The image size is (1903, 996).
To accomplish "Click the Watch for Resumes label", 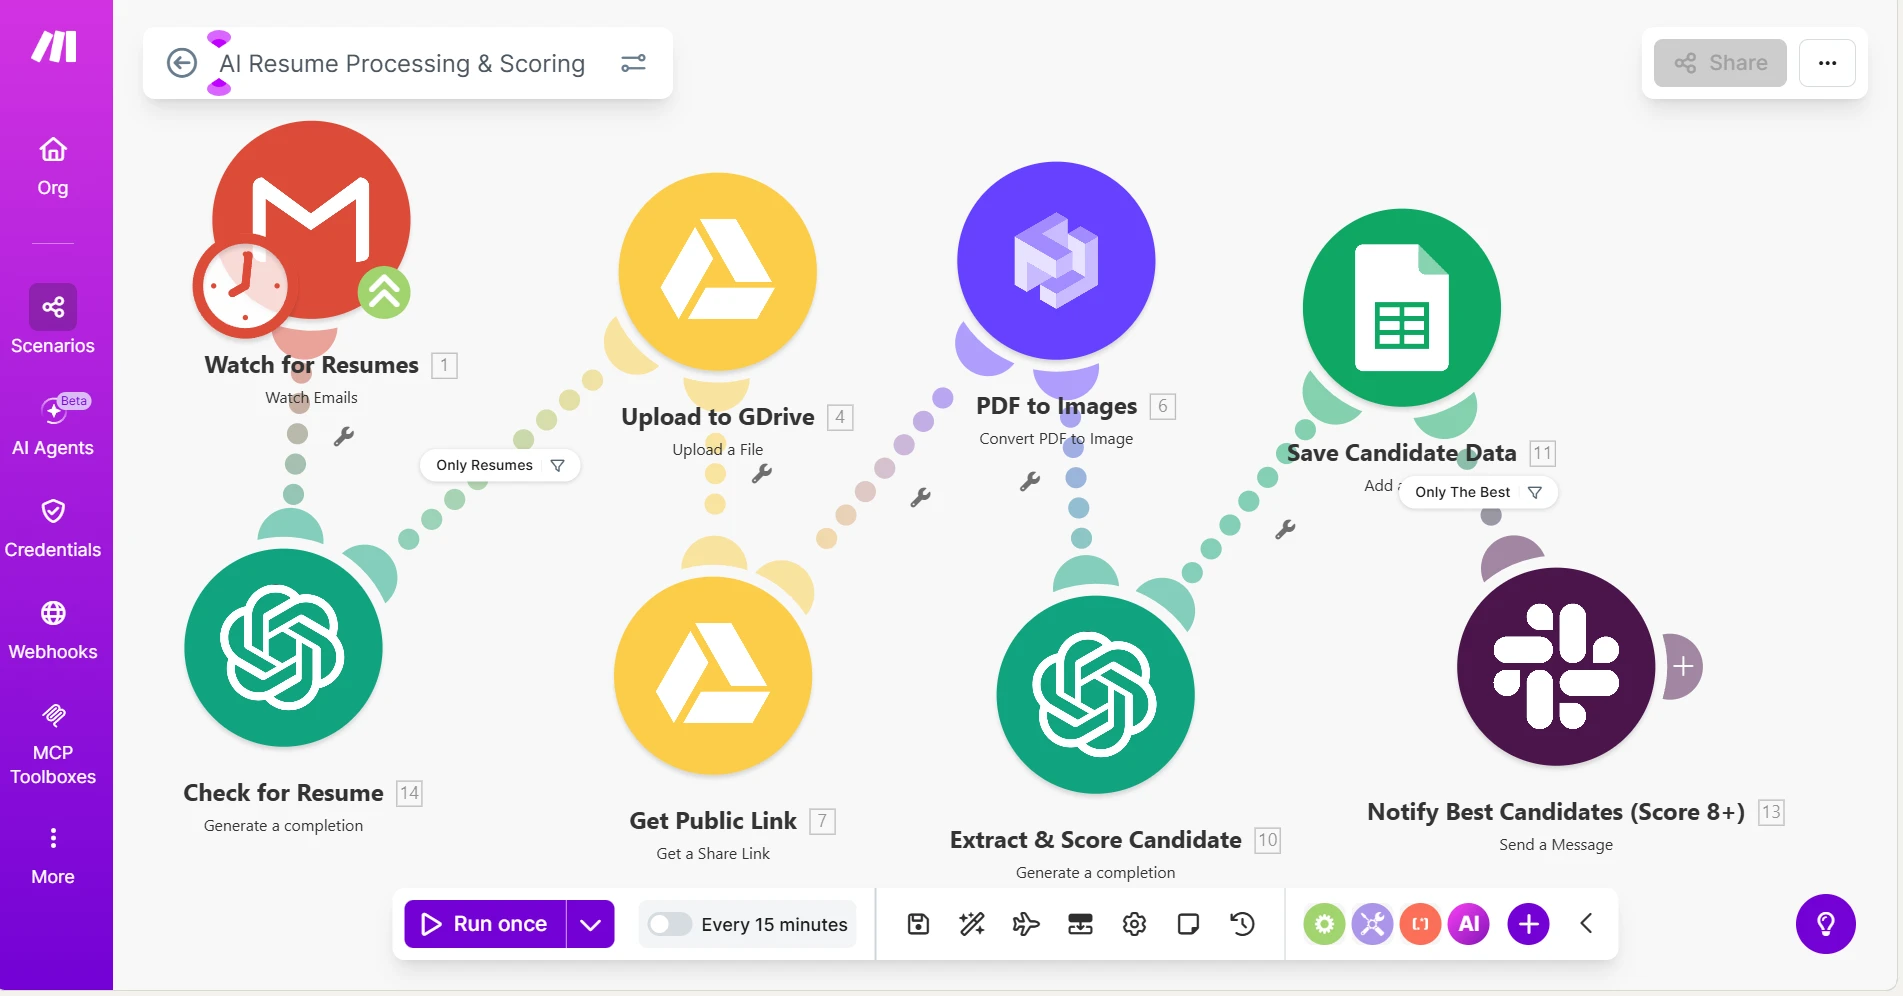I will pyautogui.click(x=311, y=365).
